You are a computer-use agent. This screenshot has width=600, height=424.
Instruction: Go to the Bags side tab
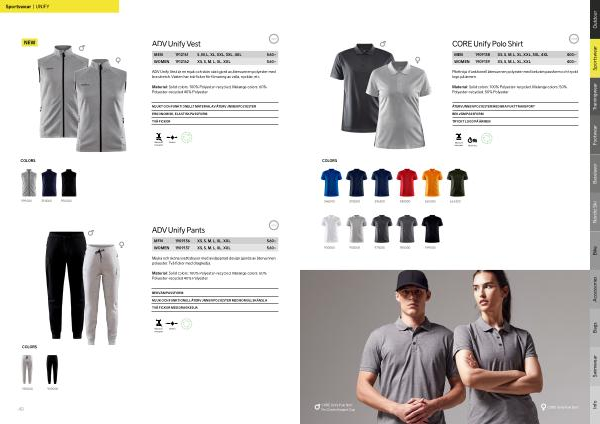tap(595, 327)
